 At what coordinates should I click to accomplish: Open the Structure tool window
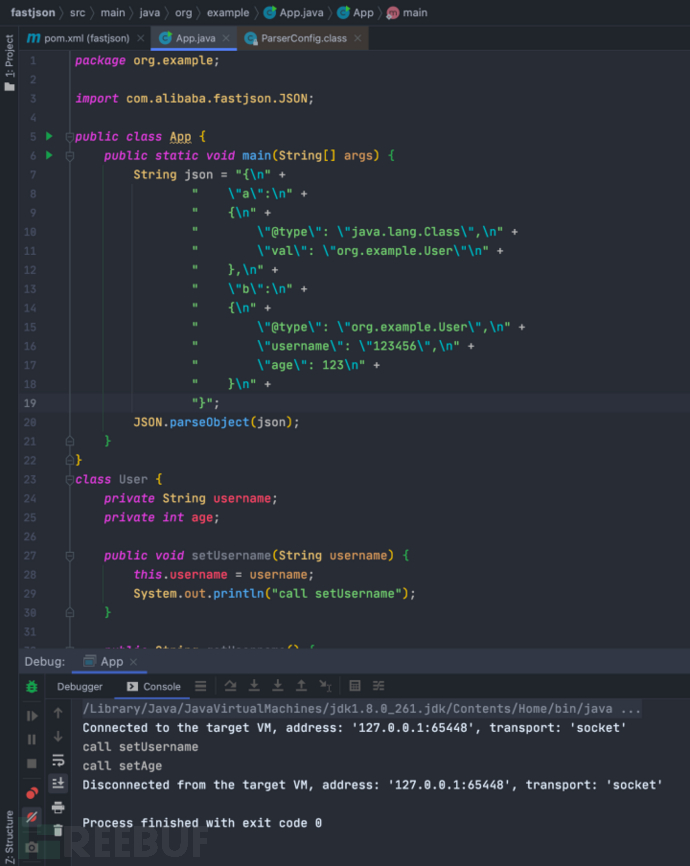pos(9,837)
